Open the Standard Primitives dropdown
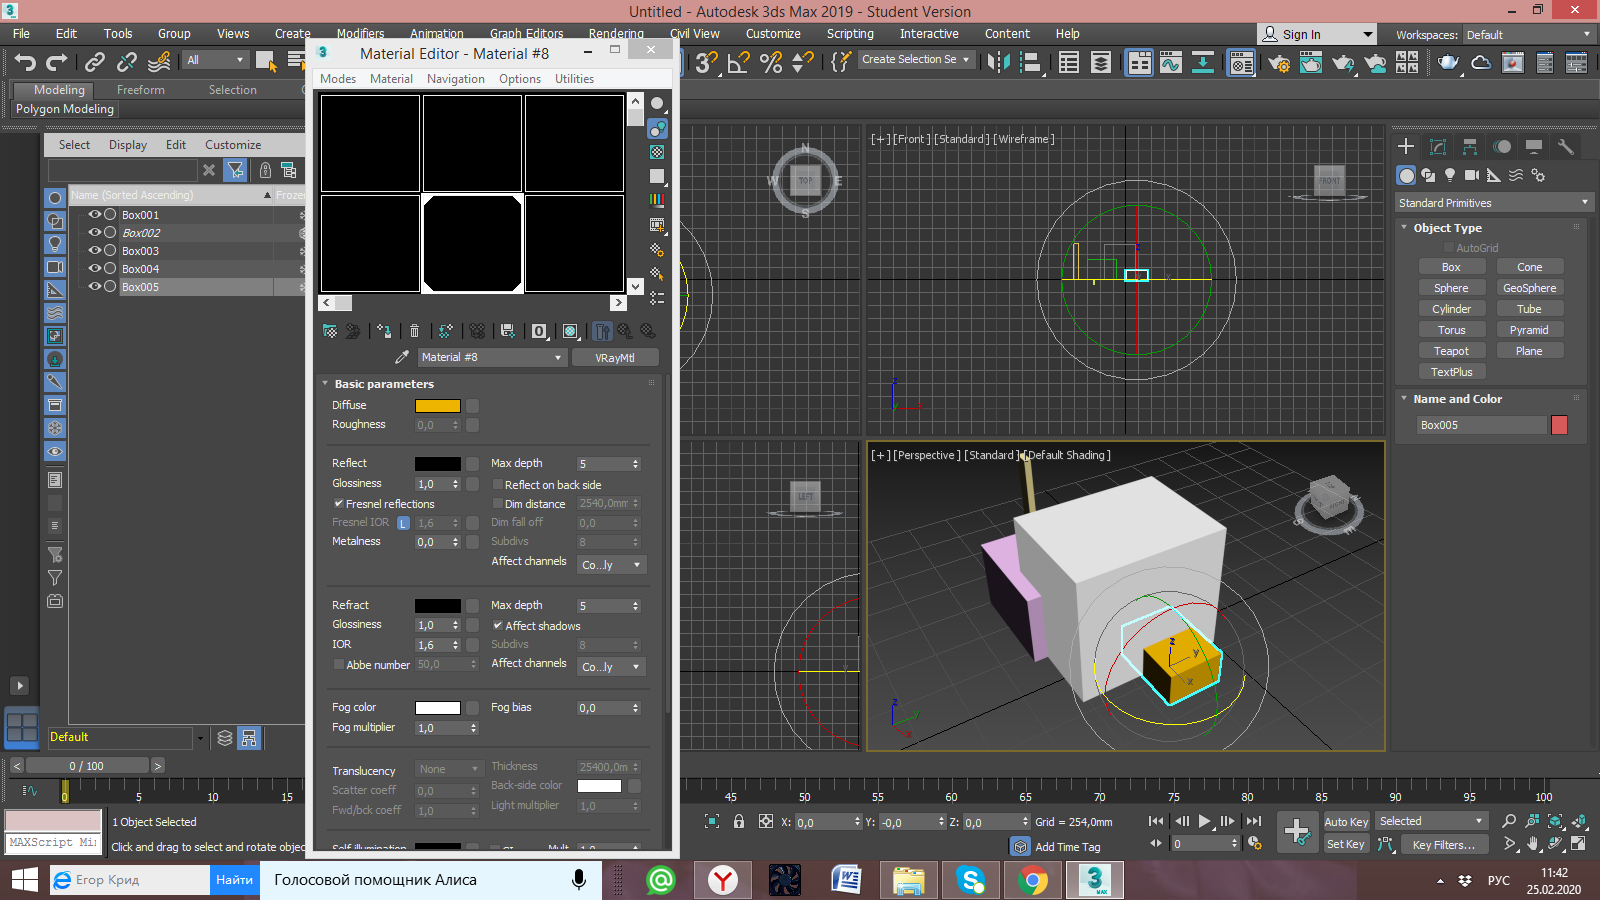The width and height of the screenshot is (1600, 900). coord(1492,203)
